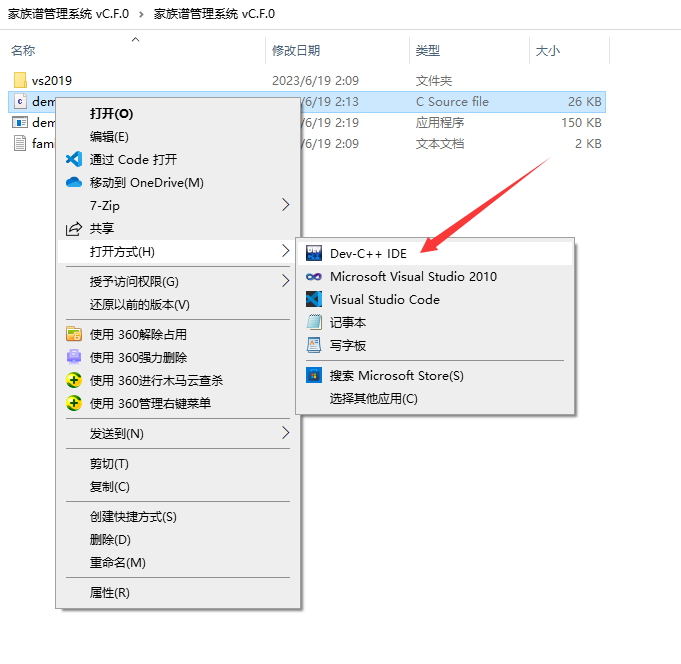This screenshot has height=664, width=681.
Task: Click the Visual Studio Code icon in submenu
Action: tap(314, 299)
